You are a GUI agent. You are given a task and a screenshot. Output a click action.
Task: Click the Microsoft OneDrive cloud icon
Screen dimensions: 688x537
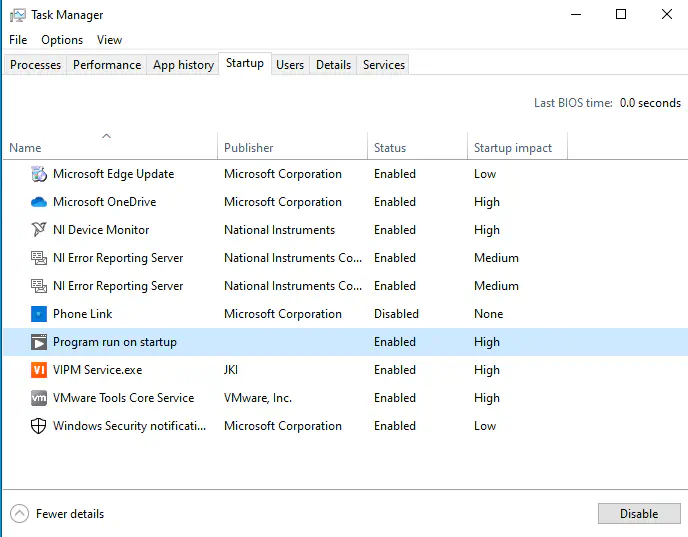tap(39, 202)
